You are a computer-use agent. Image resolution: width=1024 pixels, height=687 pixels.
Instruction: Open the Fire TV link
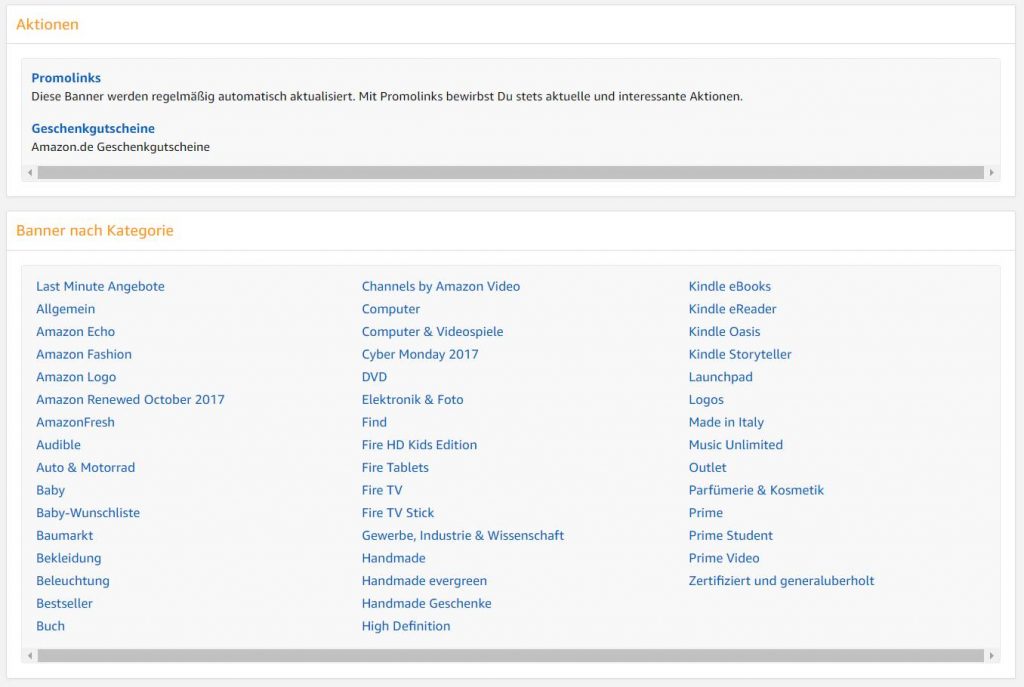point(382,490)
